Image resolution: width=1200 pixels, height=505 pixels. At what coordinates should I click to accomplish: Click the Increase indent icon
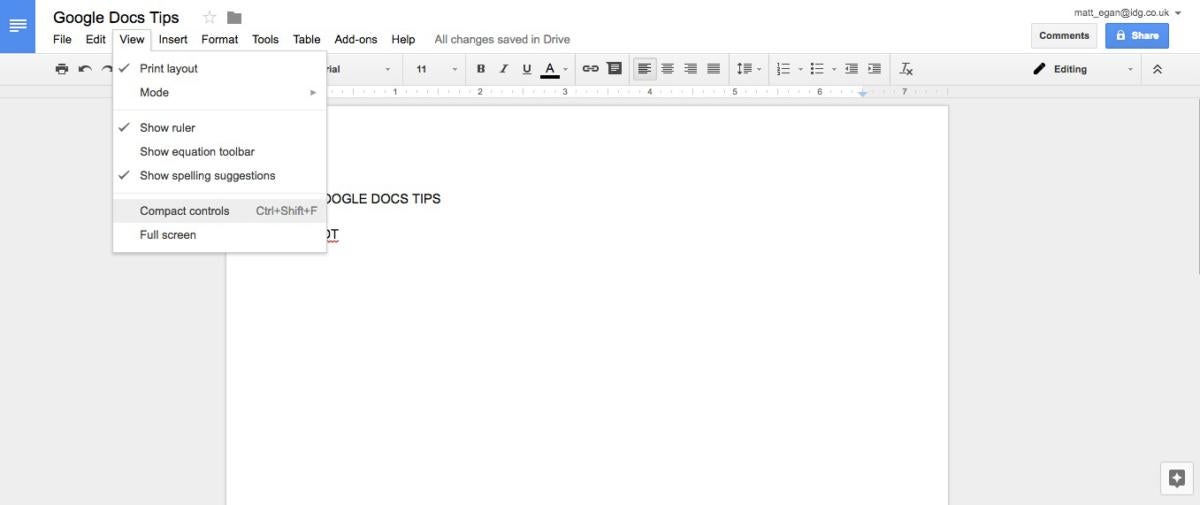[875, 69]
